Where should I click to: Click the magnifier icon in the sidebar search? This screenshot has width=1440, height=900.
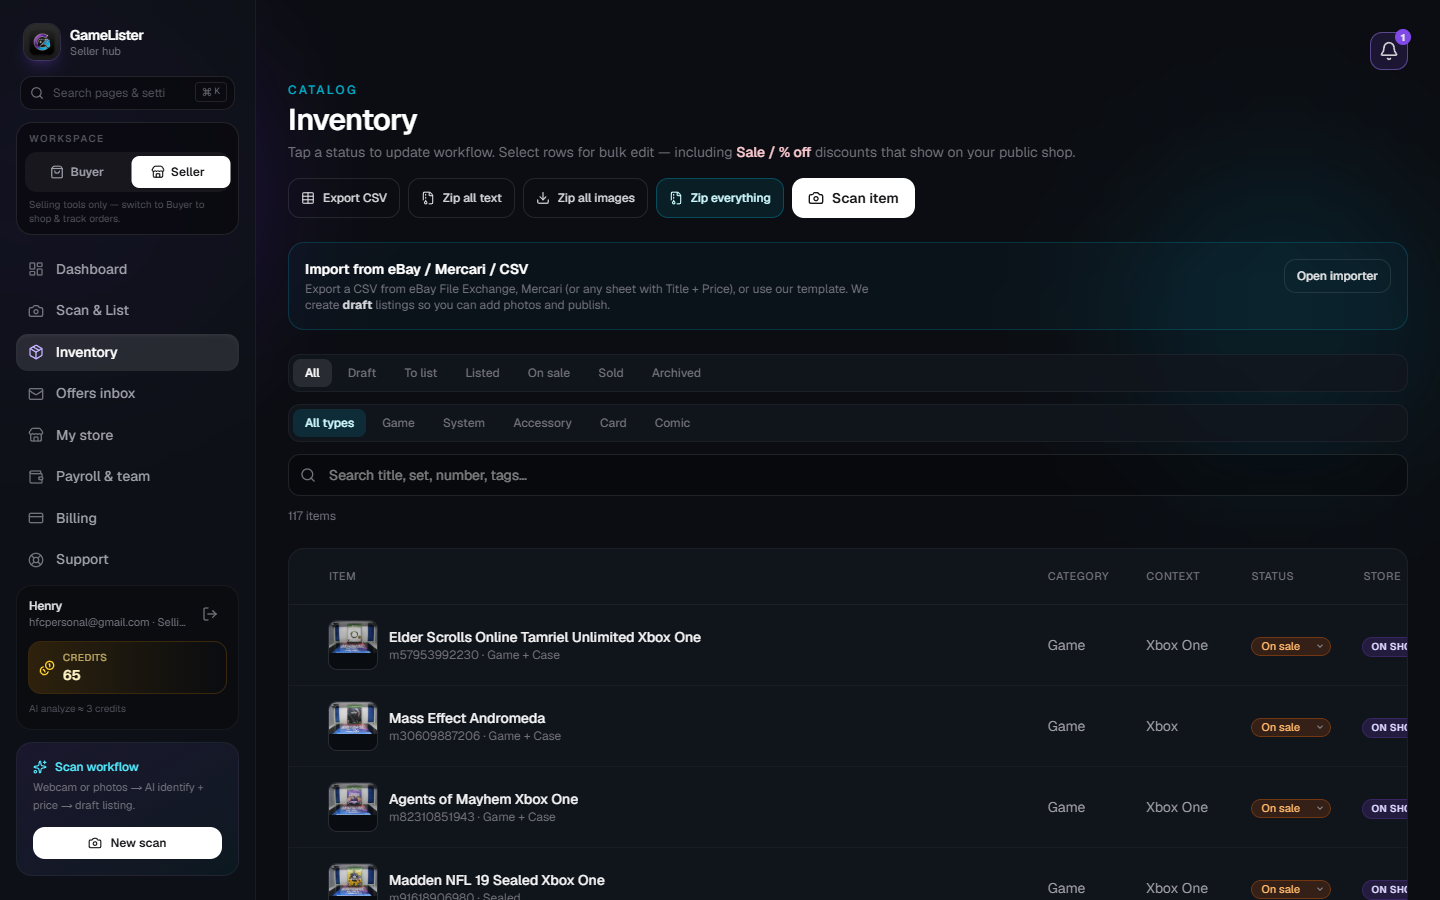(37, 93)
